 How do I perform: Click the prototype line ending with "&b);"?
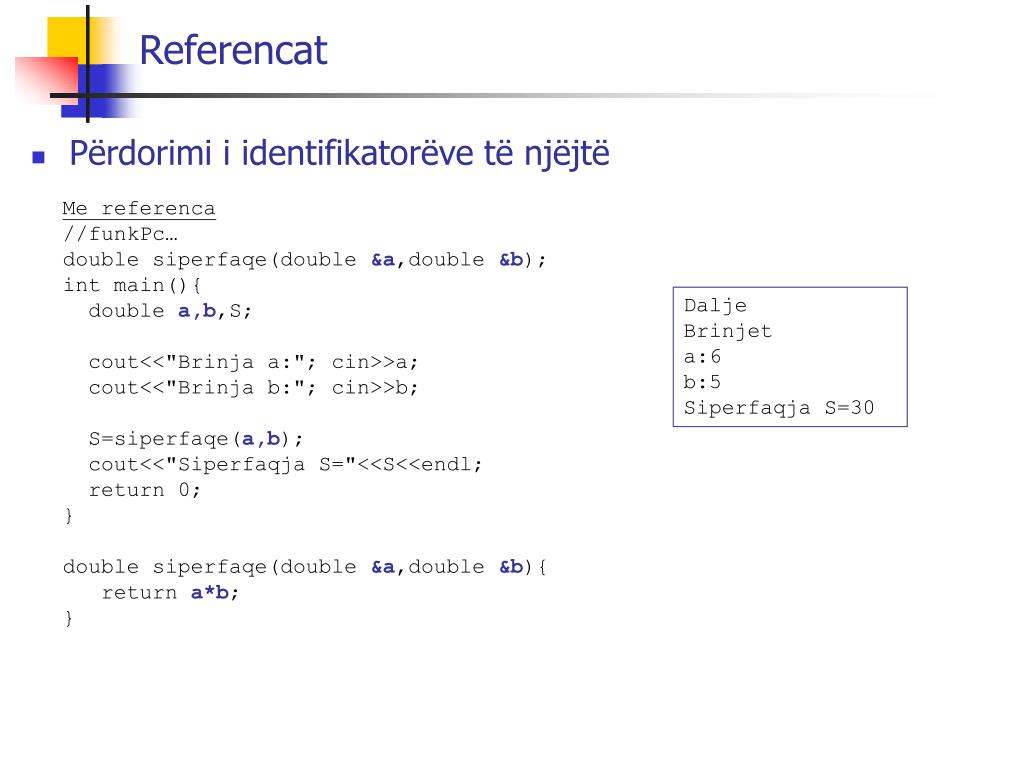tap(304, 260)
